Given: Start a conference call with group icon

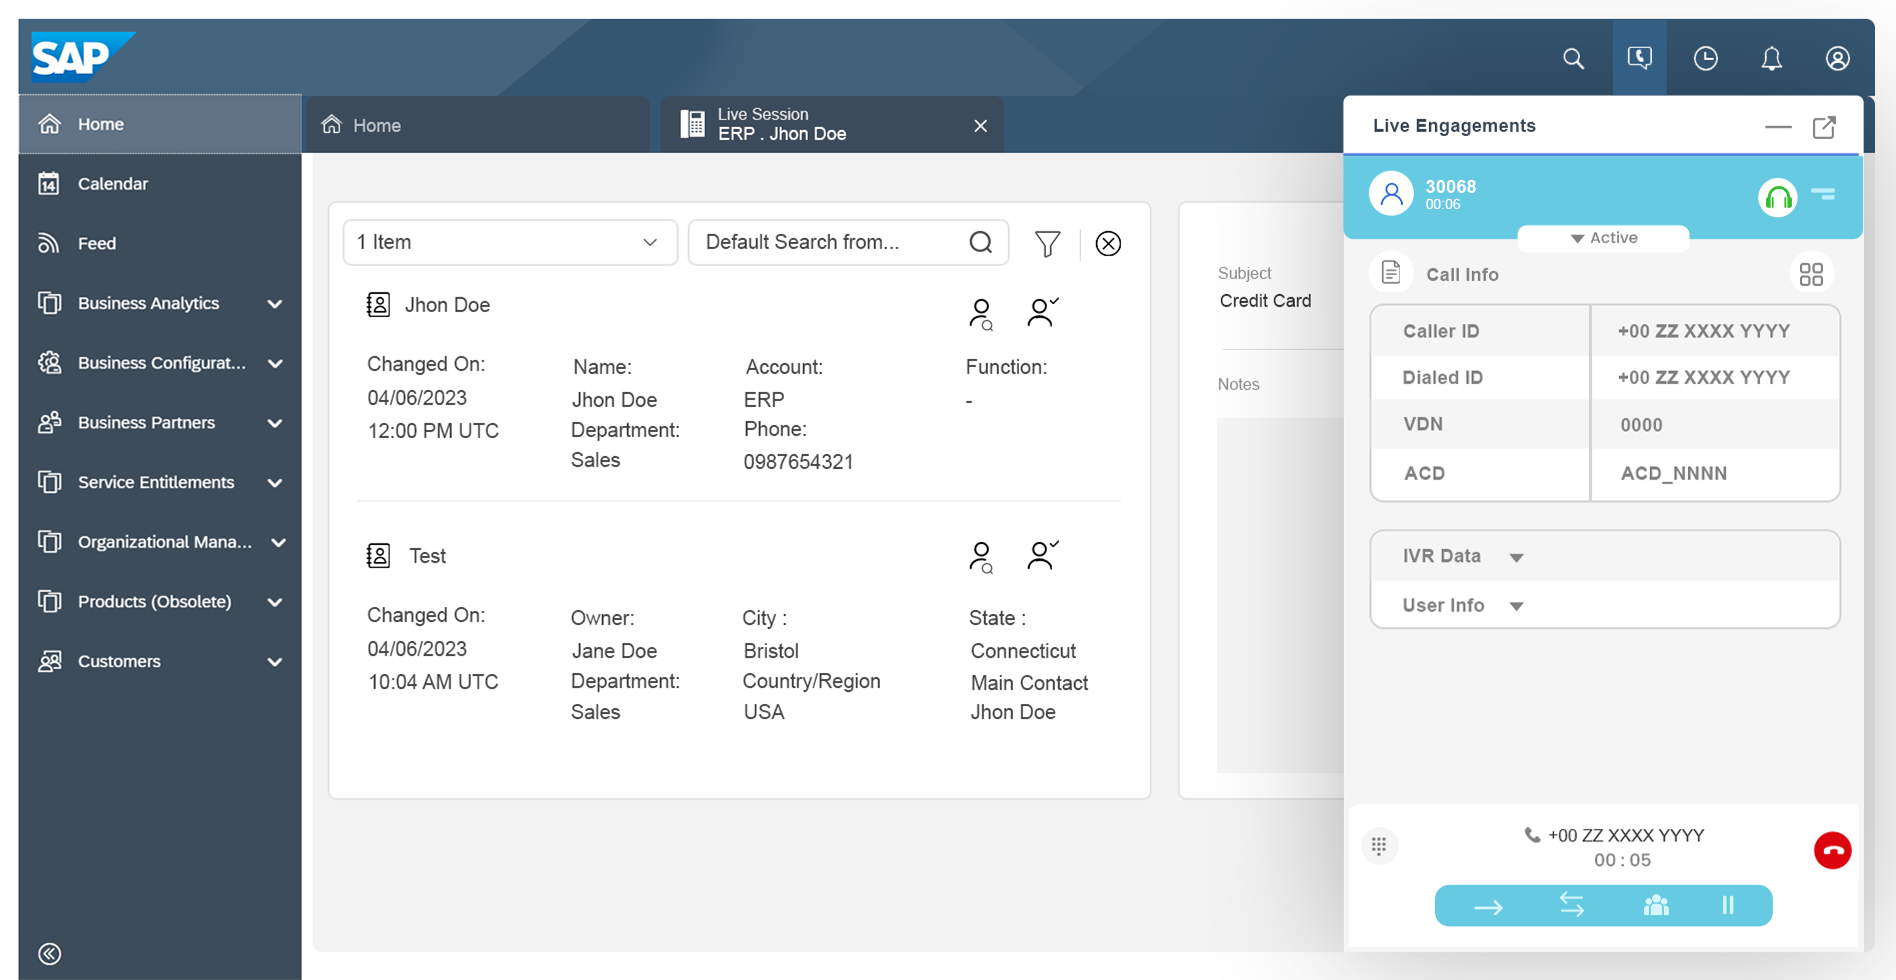Looking at the screenshot, I should click(1656, 906).
